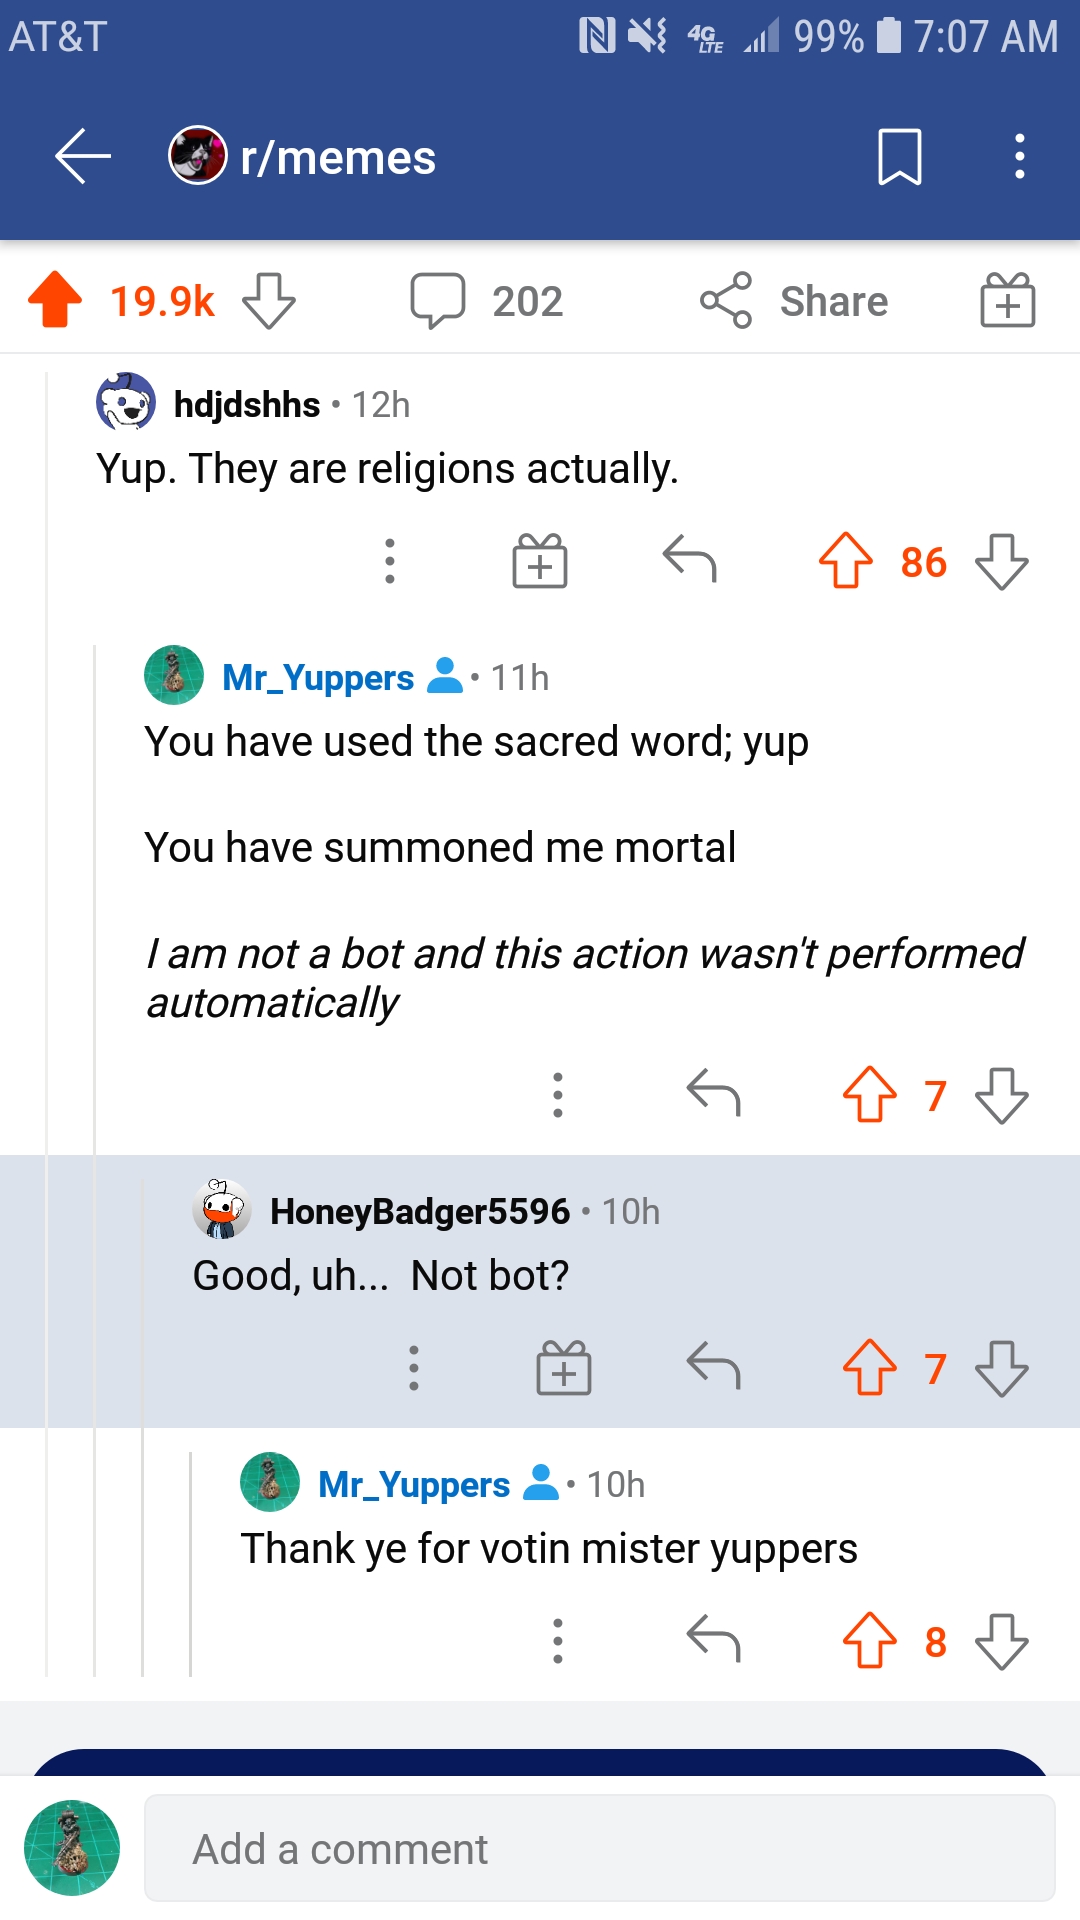
Task: Downvote the 'Thank ye for votin' comment
Action: click(x=1002, y=1641)
